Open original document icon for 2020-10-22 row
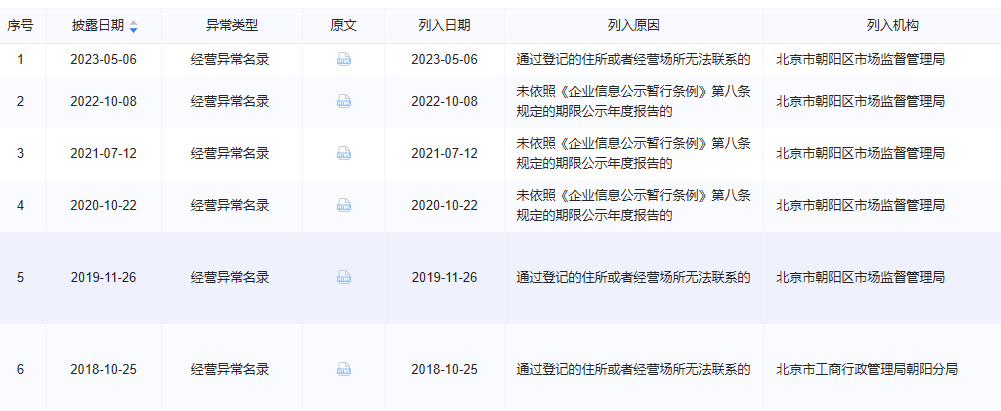The width and height of the screenshot is (1001, 411). 344,206
